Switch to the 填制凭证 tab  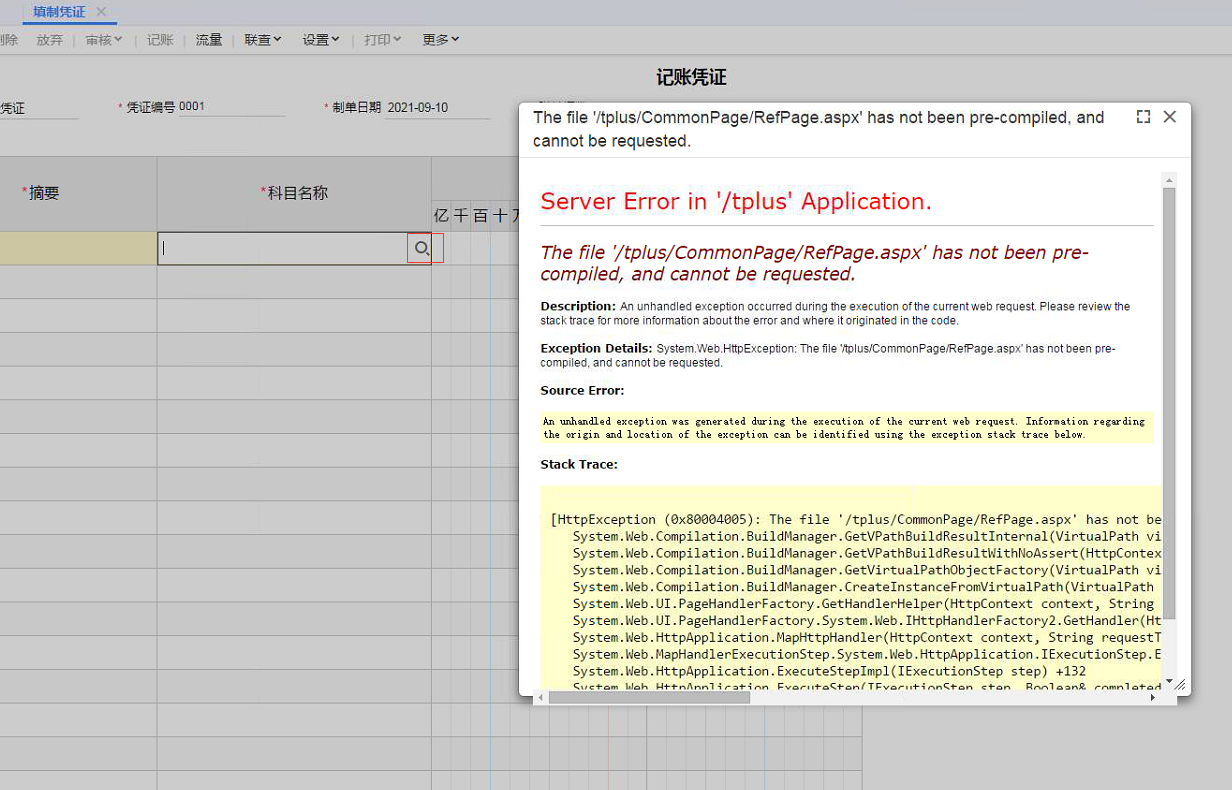tap(59, 12)
